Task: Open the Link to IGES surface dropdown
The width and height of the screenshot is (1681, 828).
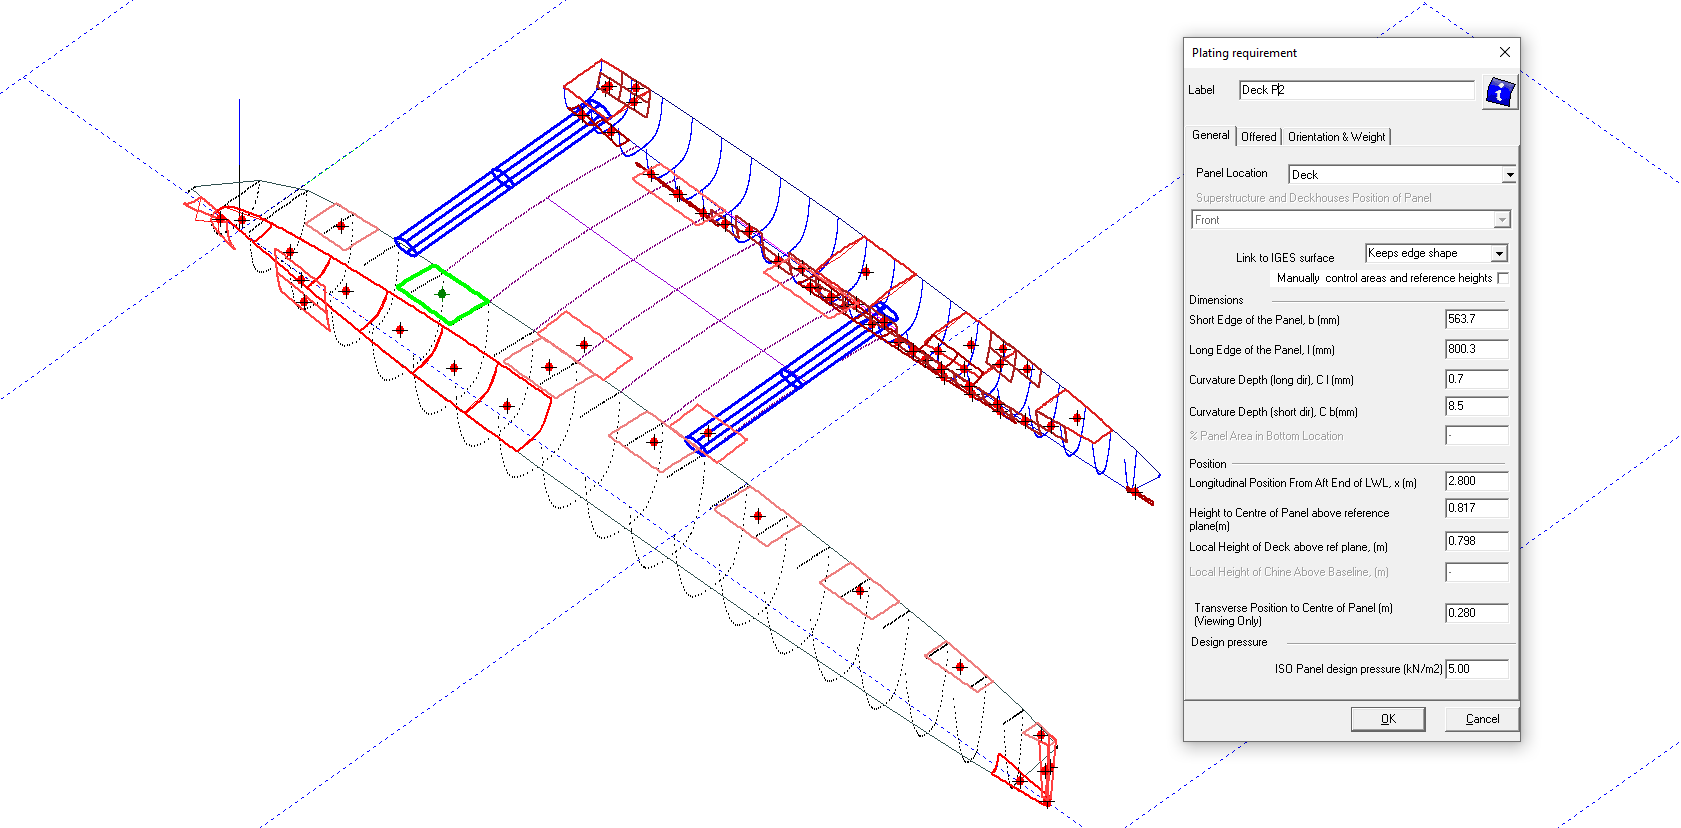Action: [1499, 254]
